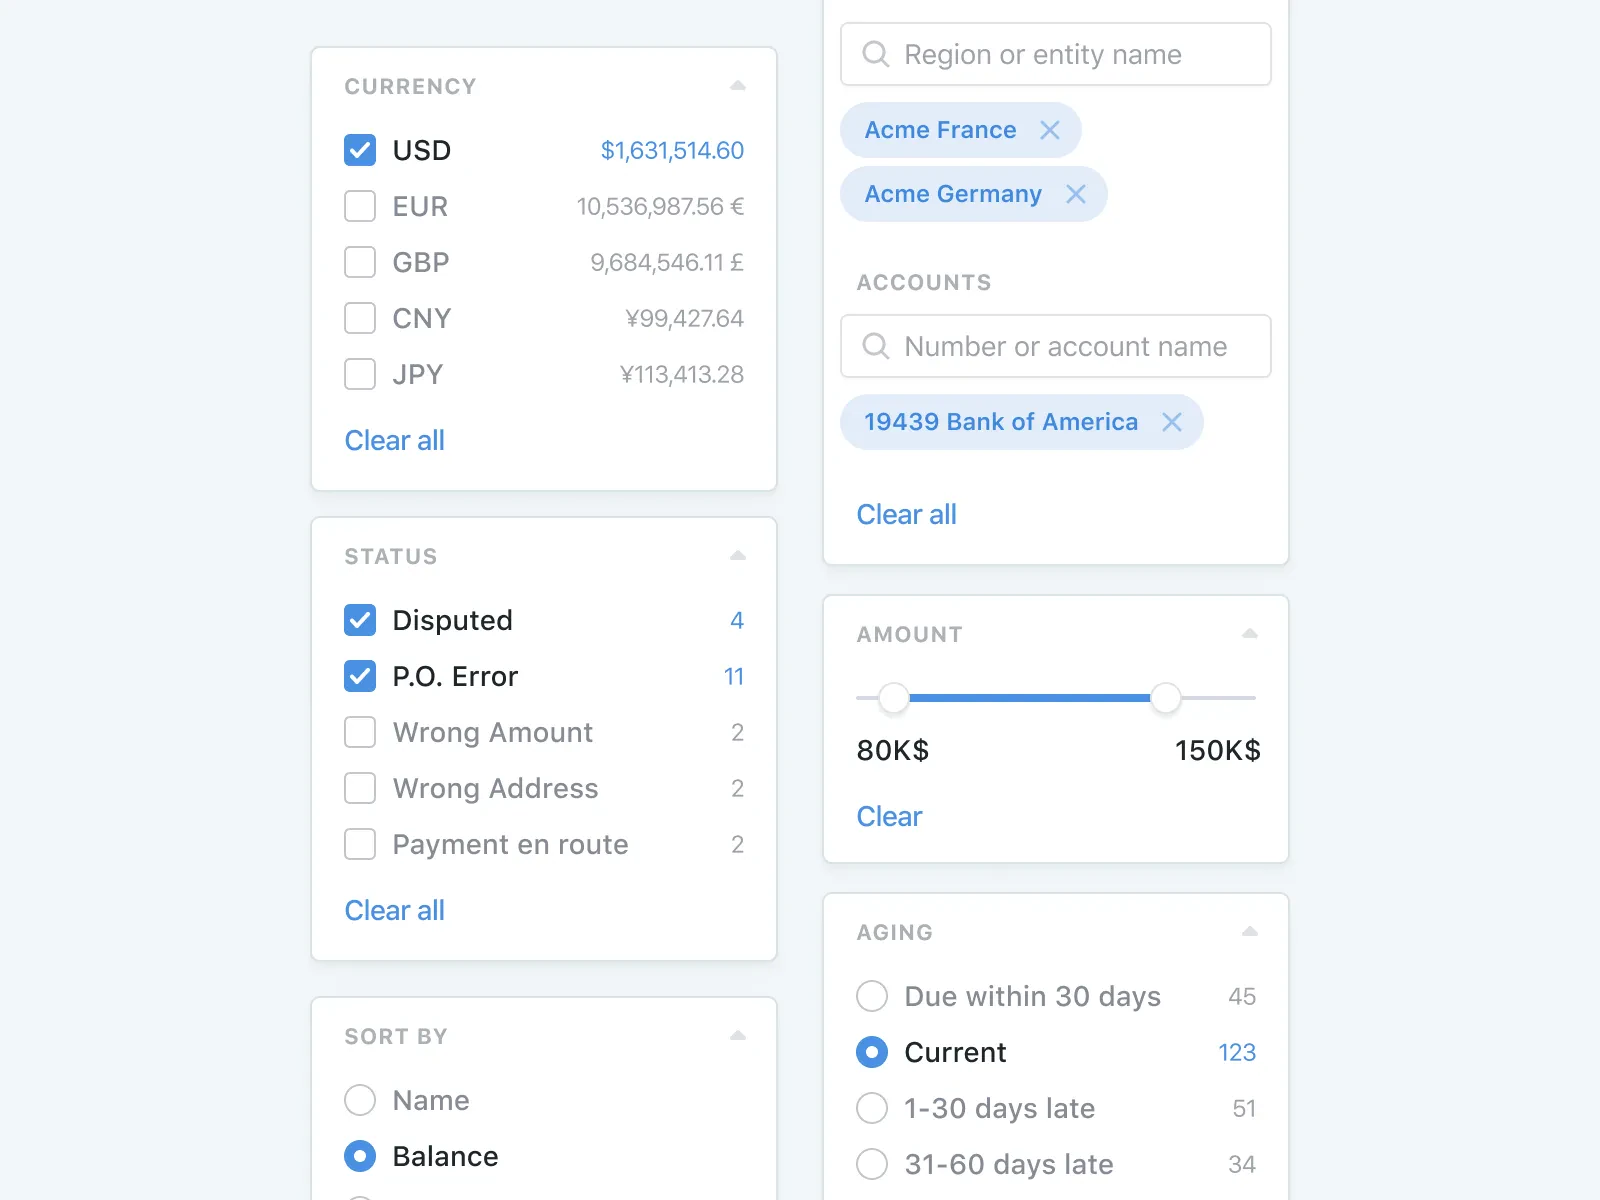Click Clear under the Amount slider
The height and width of the screenshot is (1200, 1600).
pyautogui.click(x=888, y=816)
